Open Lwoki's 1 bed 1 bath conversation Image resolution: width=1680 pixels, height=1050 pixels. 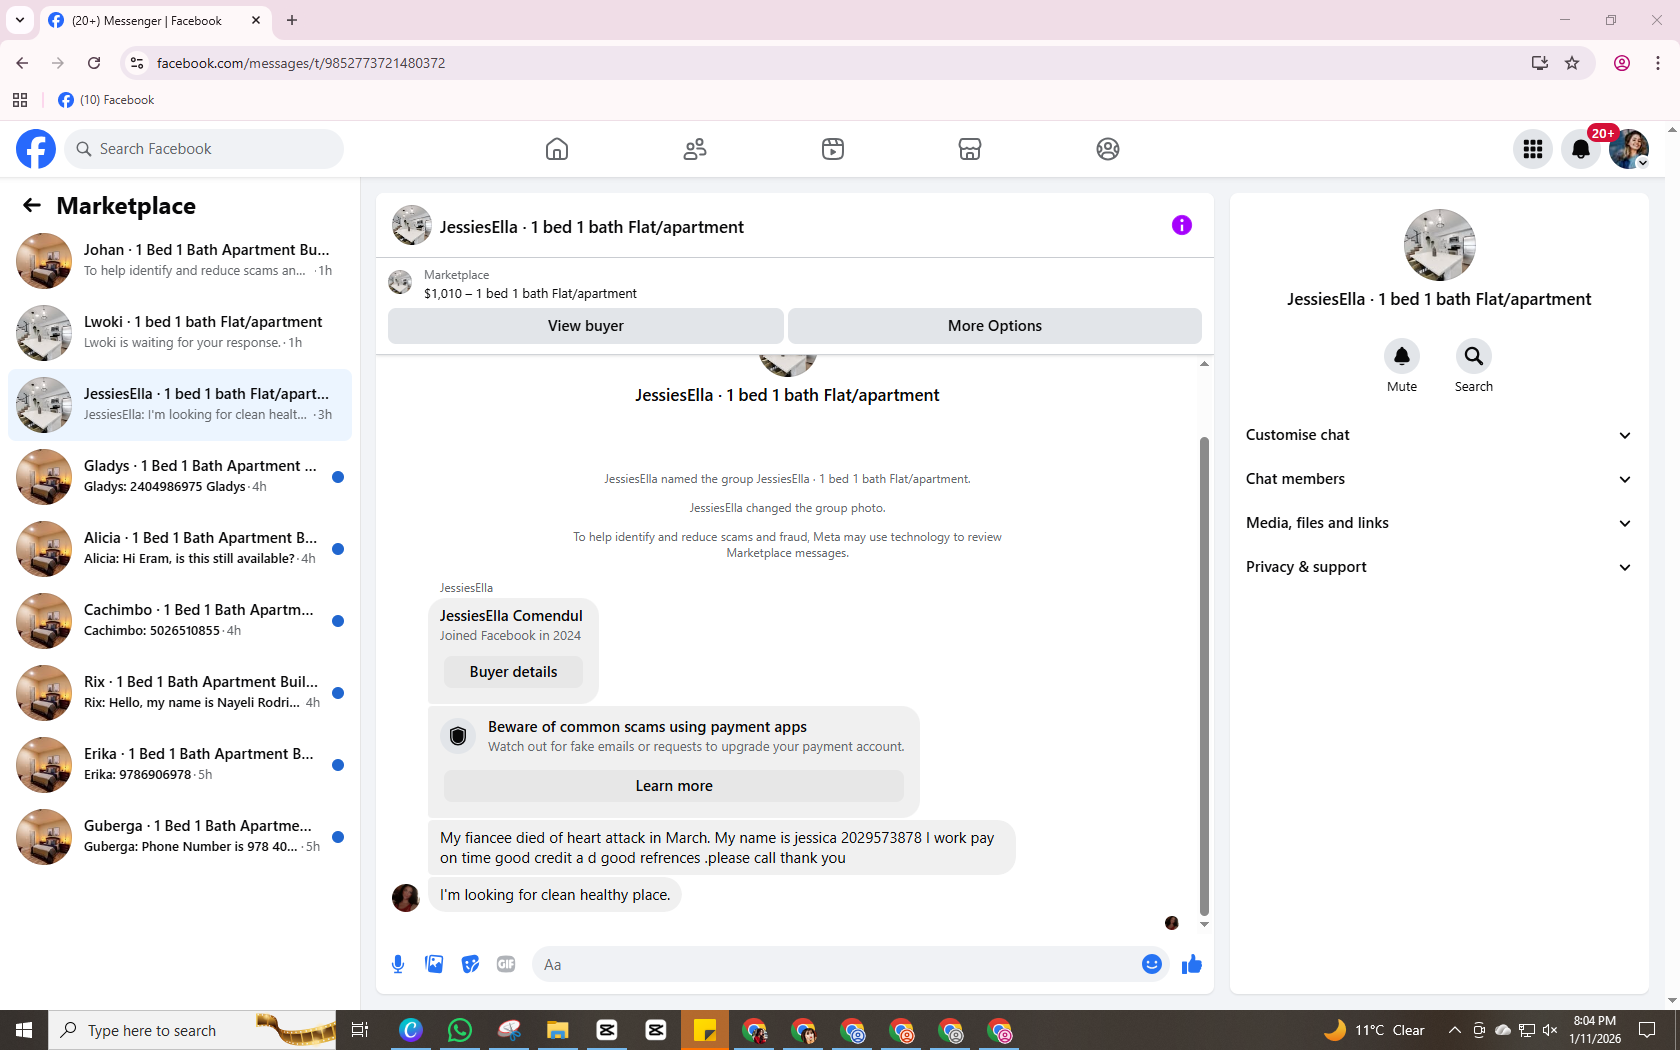pyautogui.click(x=180, y=332)
